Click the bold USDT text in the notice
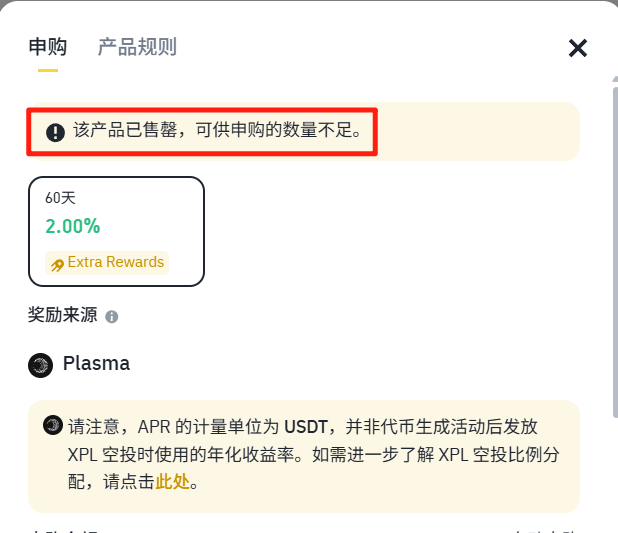This screenshot has height=533, width=618. click(x=304, y=425)
